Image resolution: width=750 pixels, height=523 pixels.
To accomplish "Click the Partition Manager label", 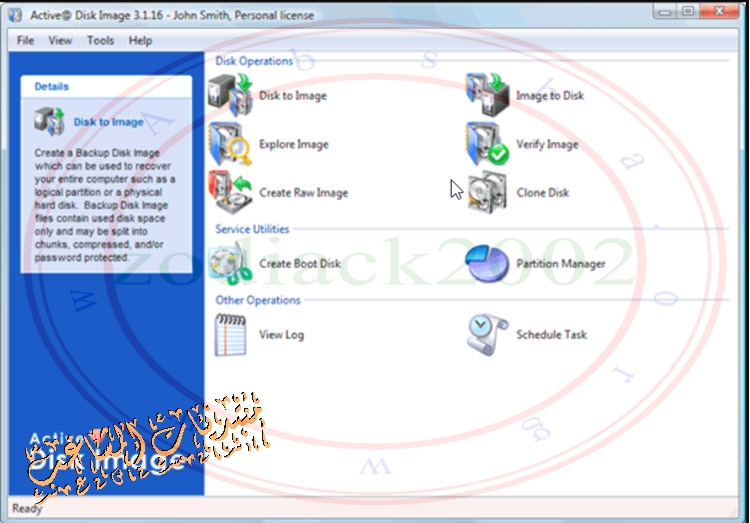I will [x=561, y=263].
